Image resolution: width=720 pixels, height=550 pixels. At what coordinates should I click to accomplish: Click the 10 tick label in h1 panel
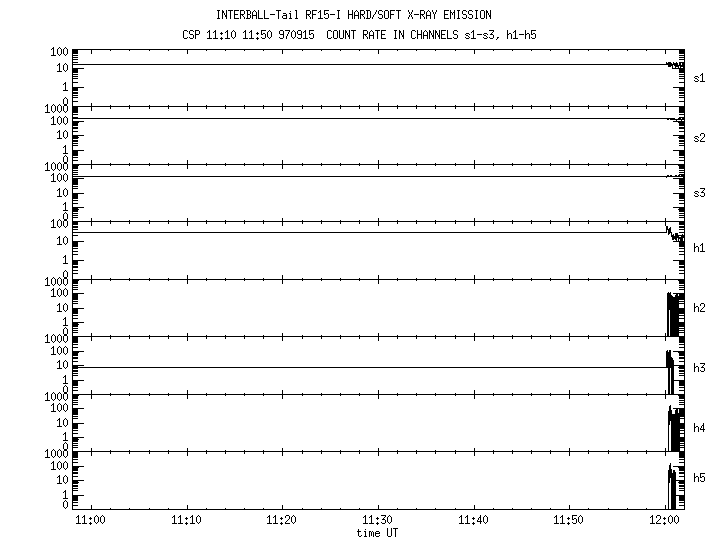point(62,241)
